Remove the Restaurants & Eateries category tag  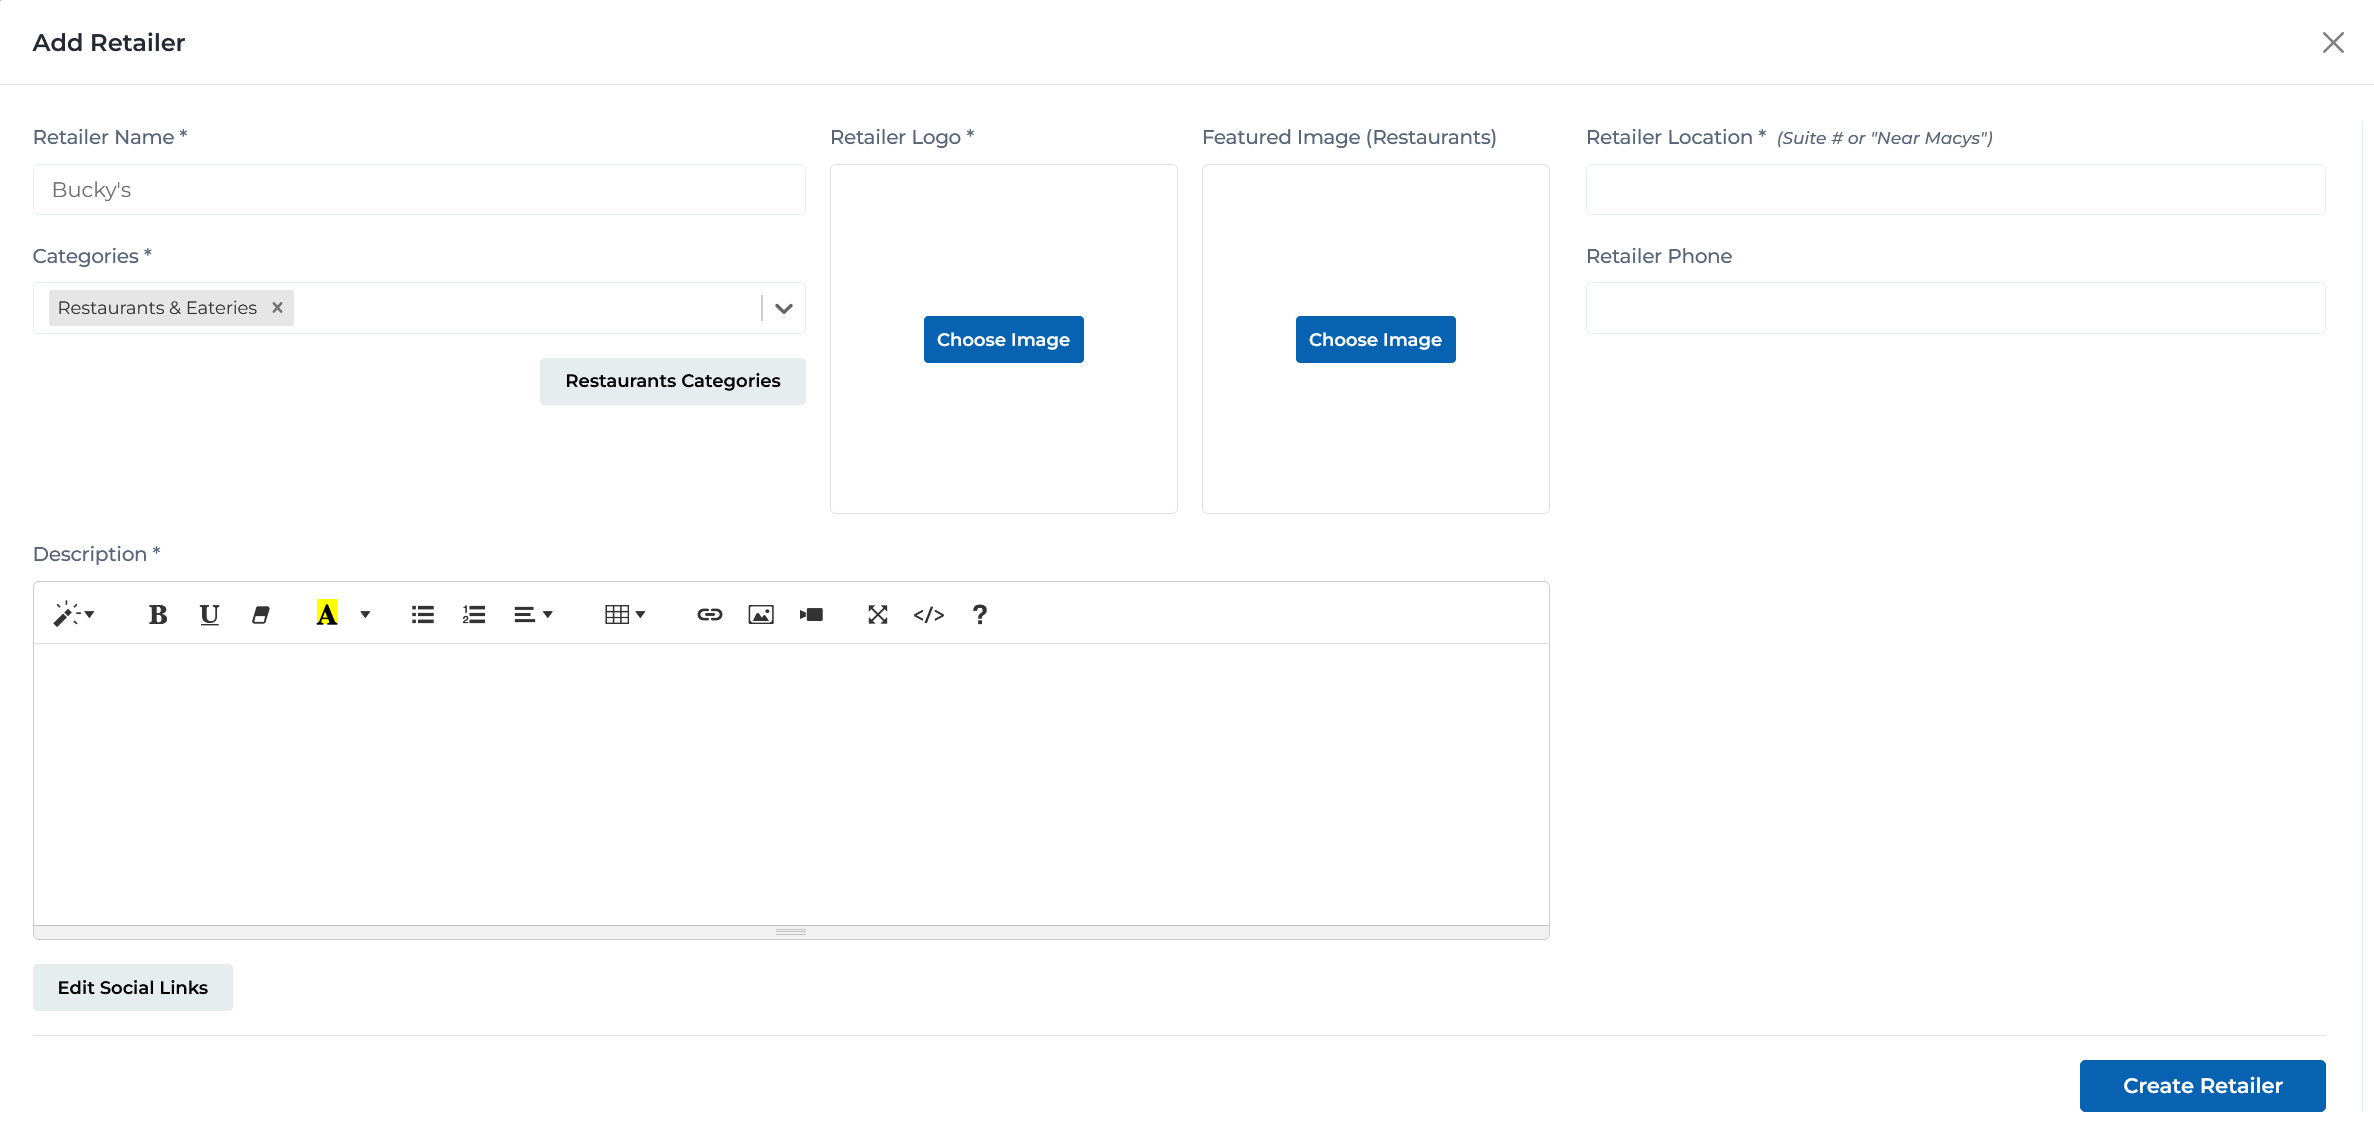click(277, 307)
